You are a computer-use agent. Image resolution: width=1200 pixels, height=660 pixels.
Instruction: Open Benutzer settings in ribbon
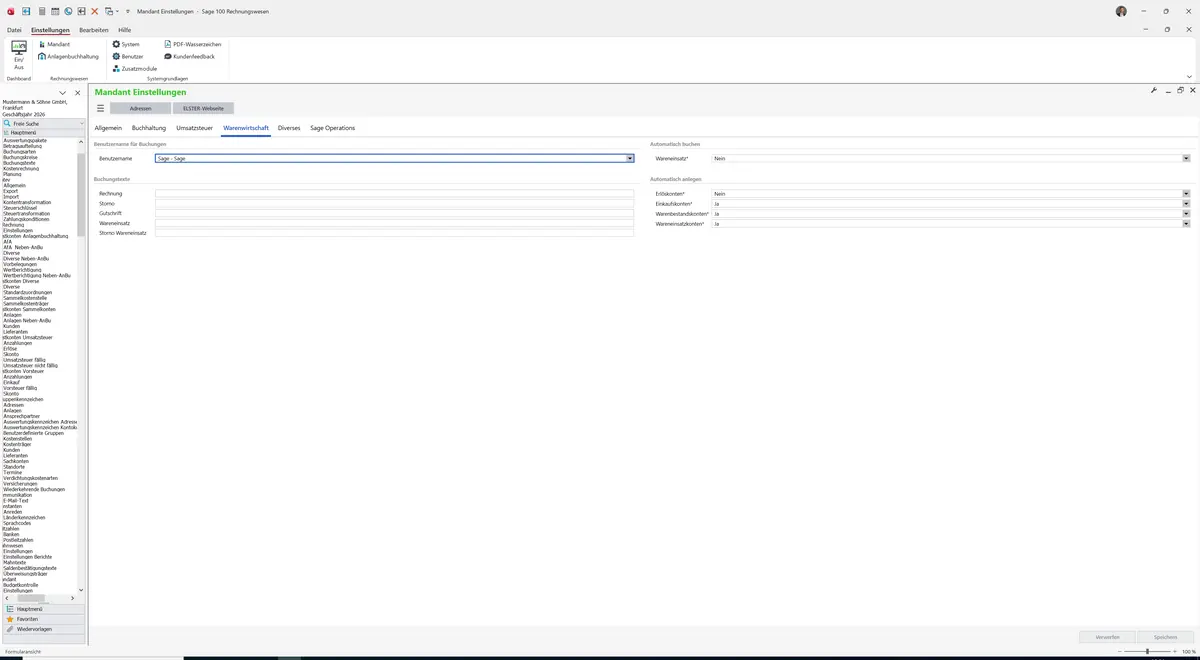tap(127, 56)
